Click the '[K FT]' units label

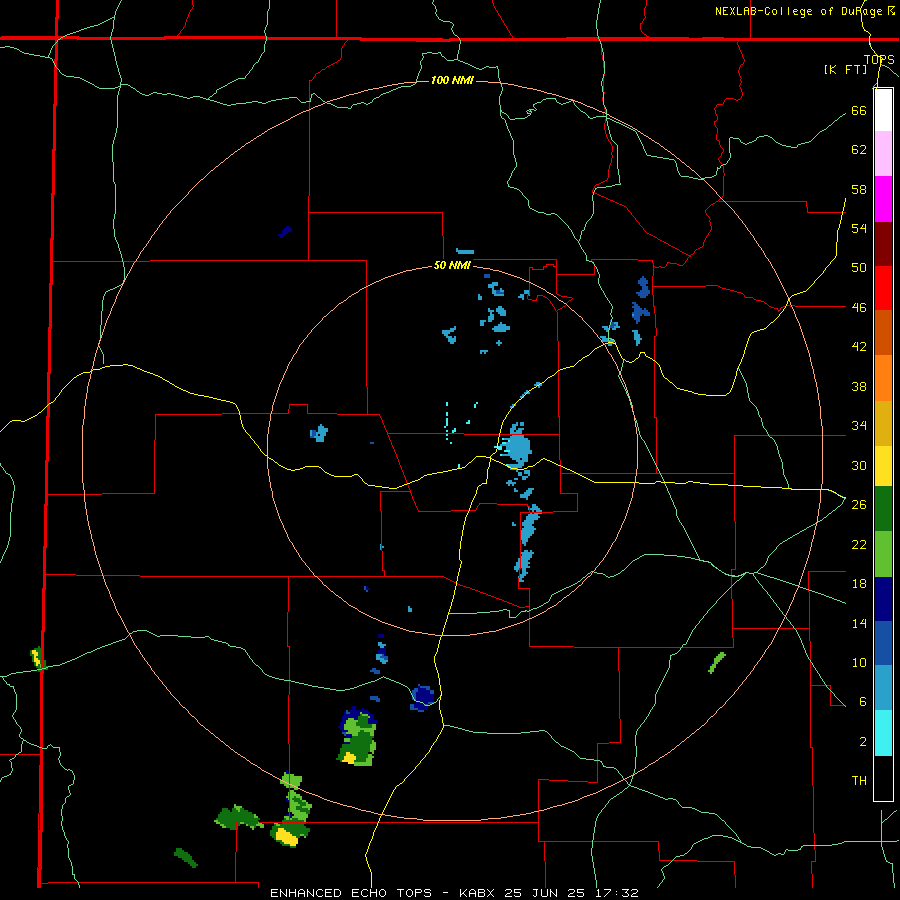click(x=845, y=69)
